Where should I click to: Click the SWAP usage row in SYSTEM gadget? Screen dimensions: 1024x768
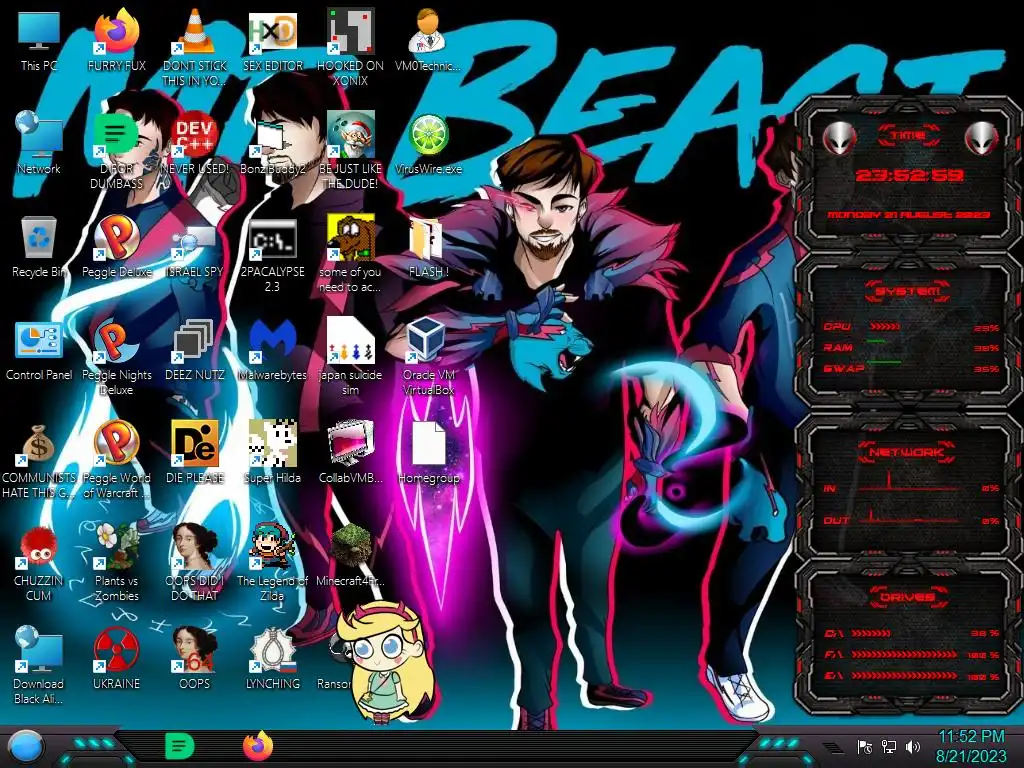tap(912, 368)
